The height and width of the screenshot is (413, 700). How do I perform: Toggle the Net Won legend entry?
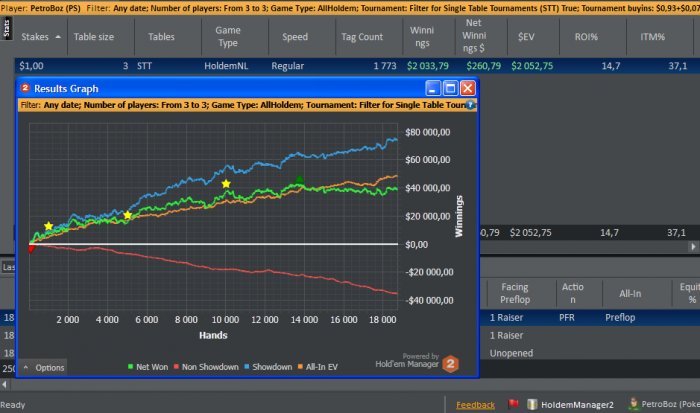pos(148,367)
